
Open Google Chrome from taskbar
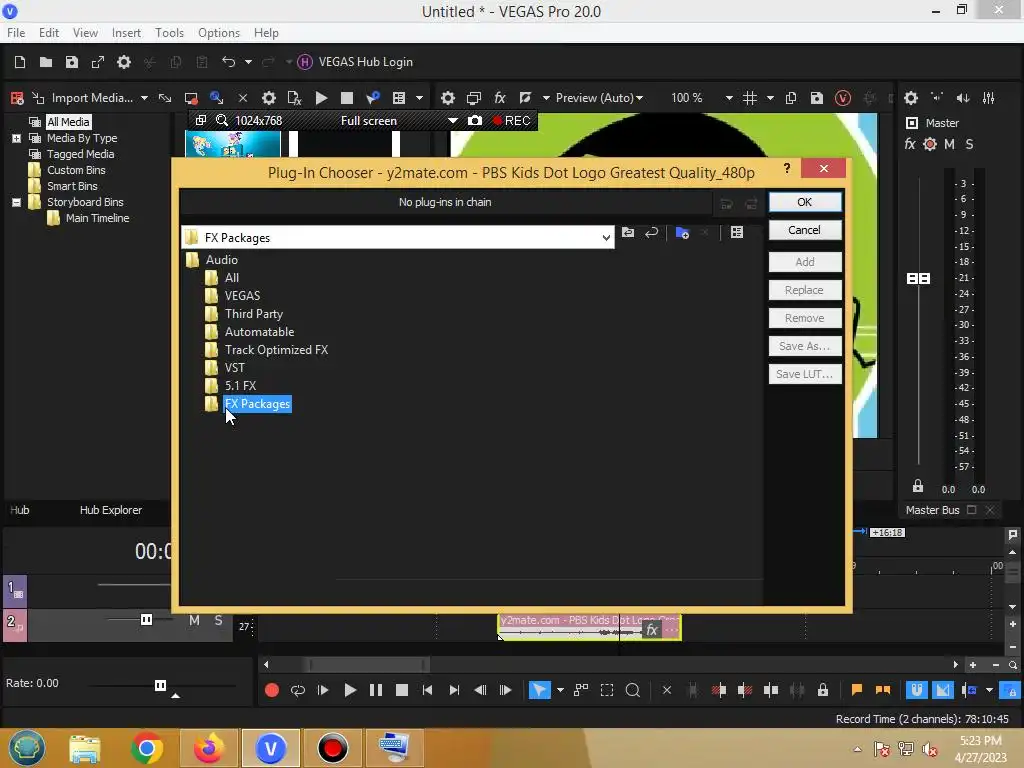pyautogui.click(x=146, y=748)
